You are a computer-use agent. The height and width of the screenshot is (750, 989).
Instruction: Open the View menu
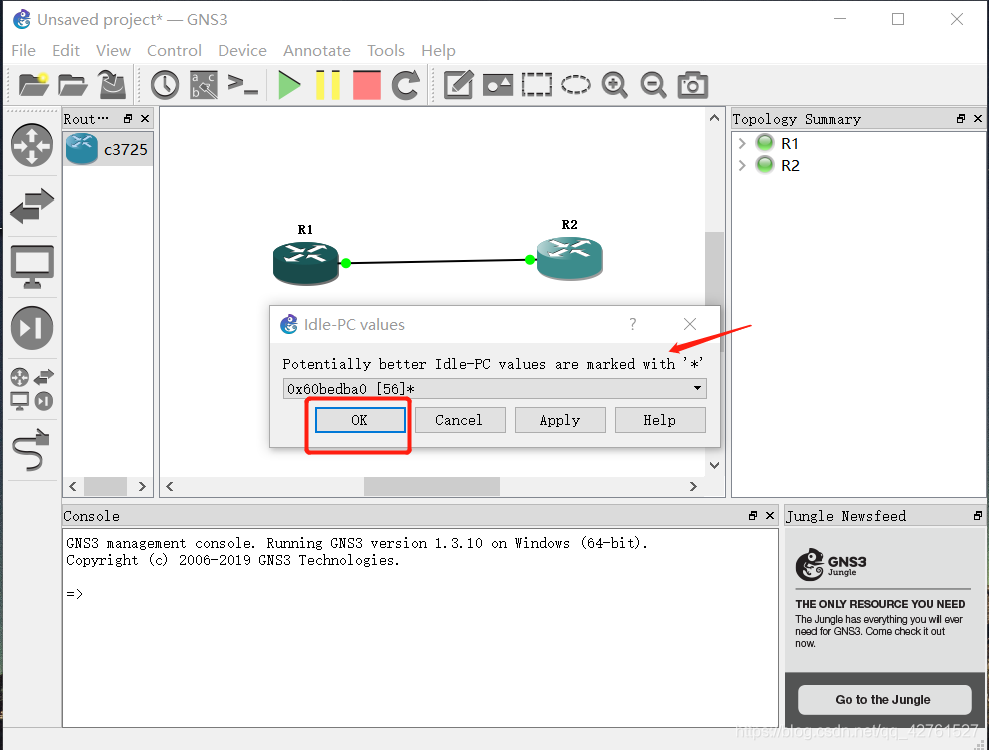[x=114, y=50]
